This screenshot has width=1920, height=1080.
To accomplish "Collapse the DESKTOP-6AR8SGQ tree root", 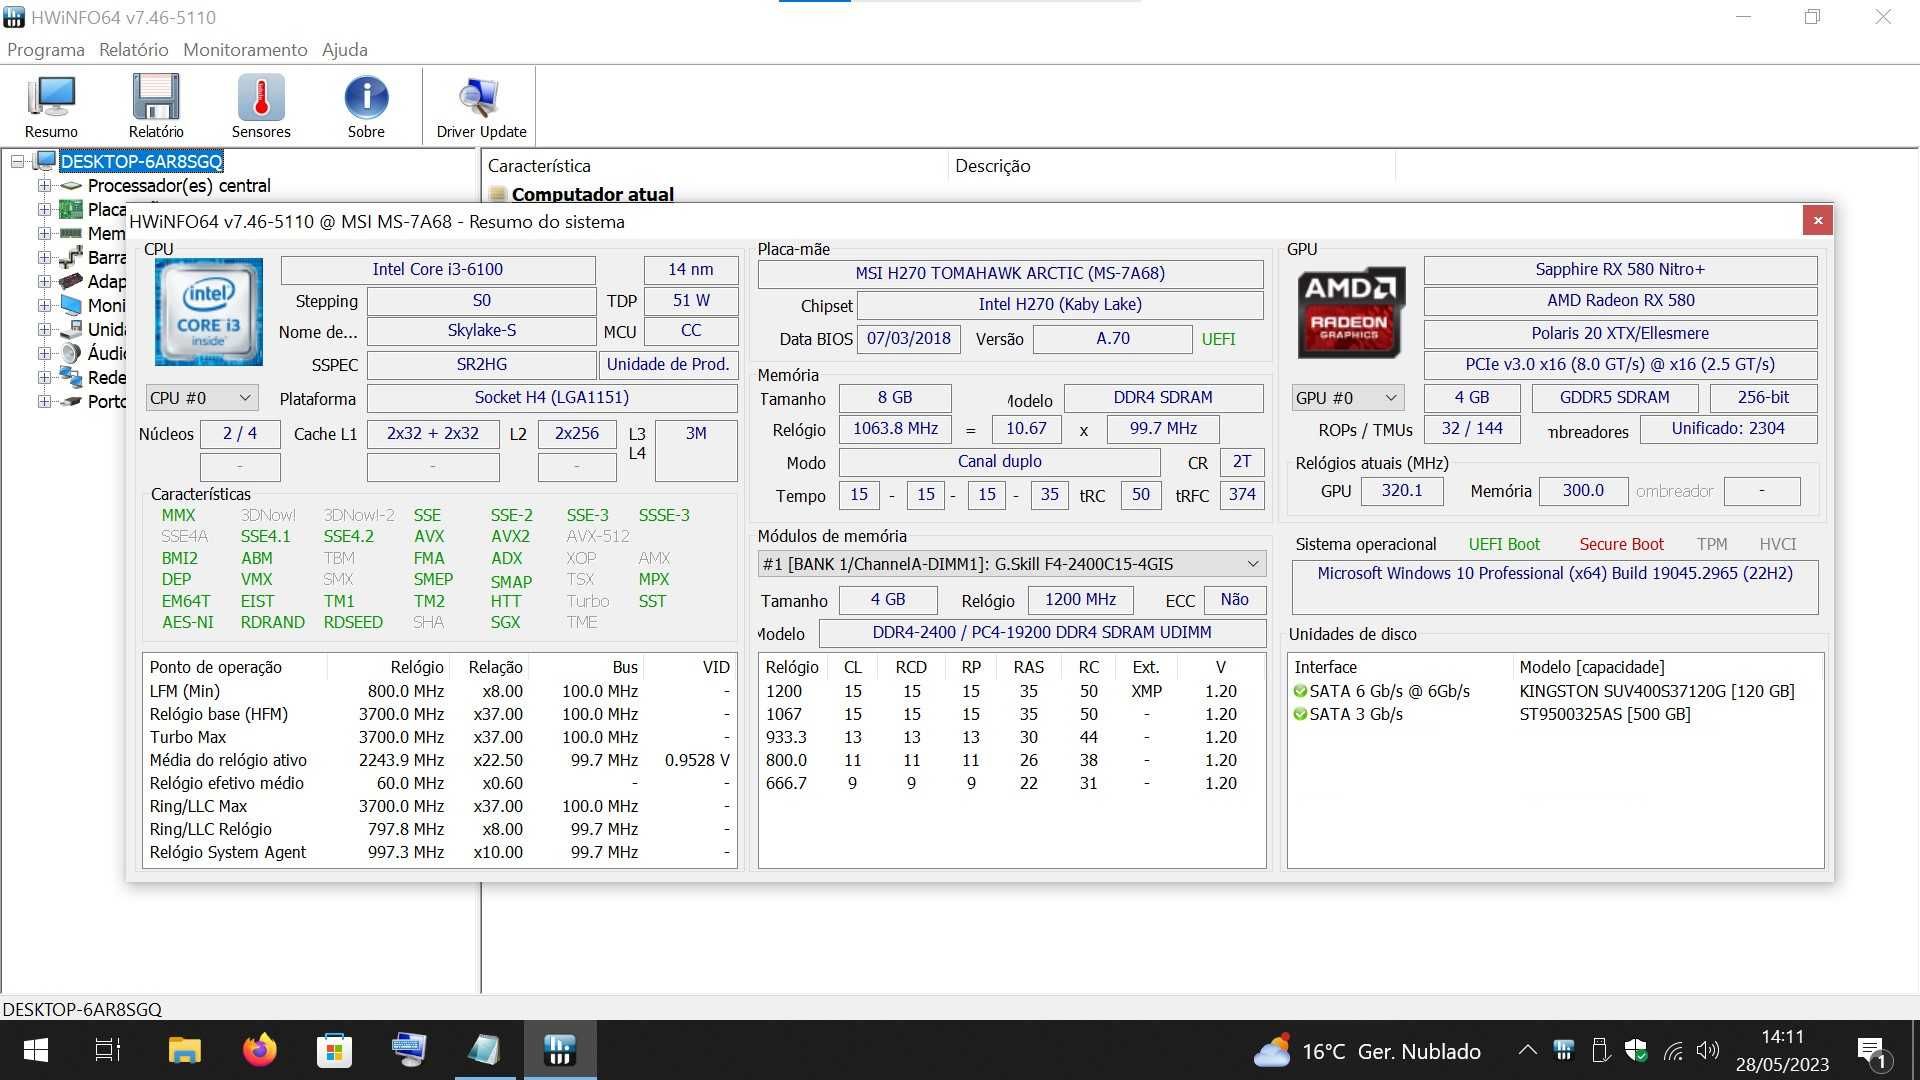I will click(18, 161).
